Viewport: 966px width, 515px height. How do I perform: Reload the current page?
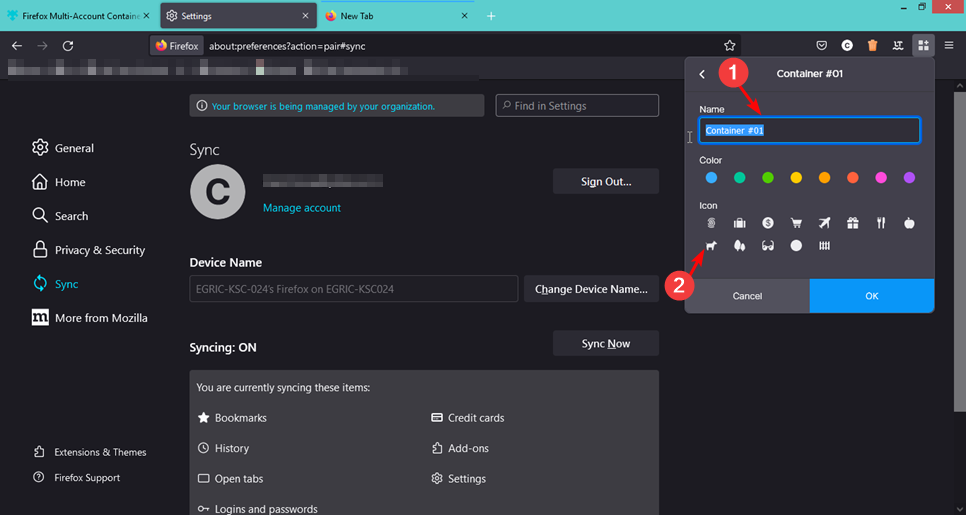(x=68, y=46)
